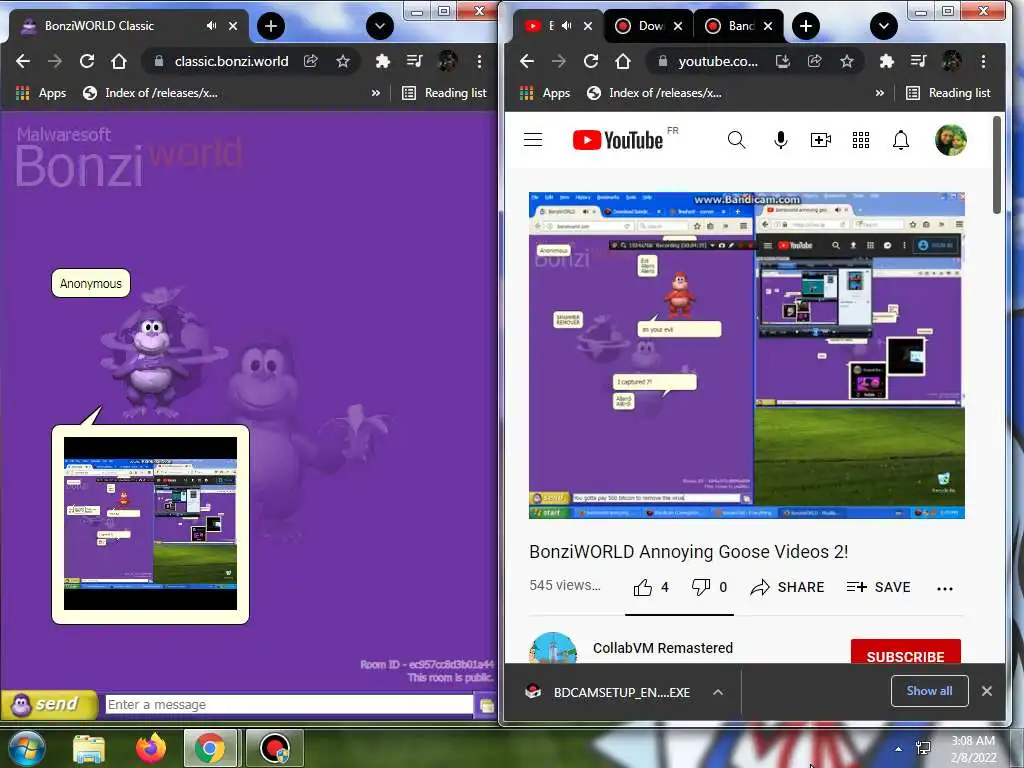1024x768 pixels.
Task: Open Reading list in the BonziWORLD window
Action: pos(445,93)
